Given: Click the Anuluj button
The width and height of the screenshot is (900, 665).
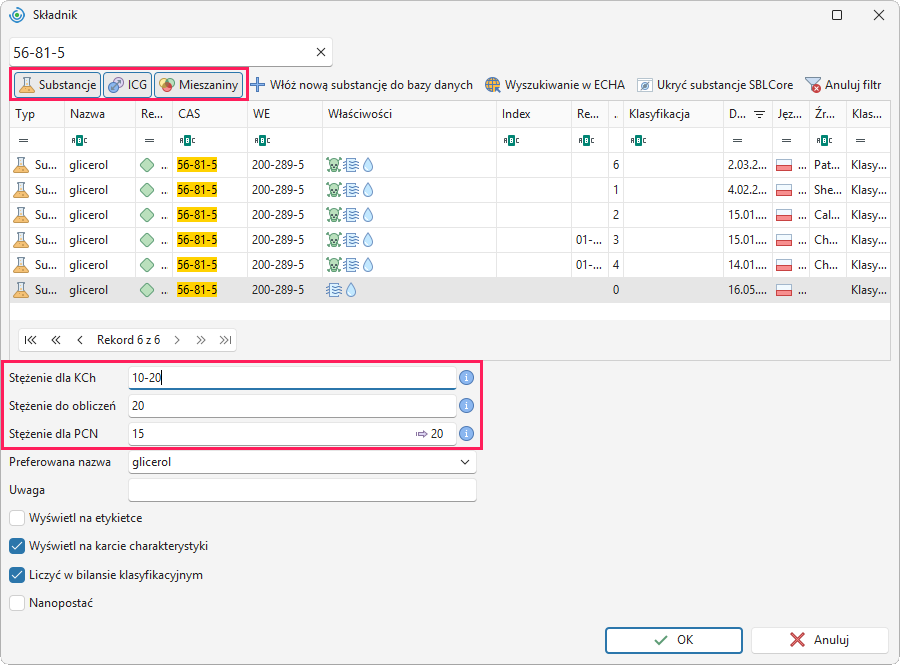Looking at the screenshot, I should pyautogui.click(x=820, y=640).
